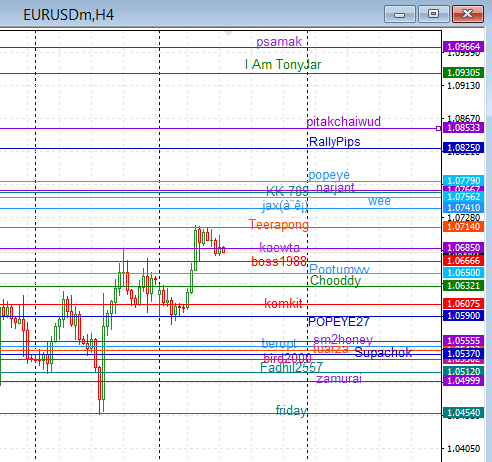Click the chart shift triangle marker
492x462 pixels.
(228, 34)
